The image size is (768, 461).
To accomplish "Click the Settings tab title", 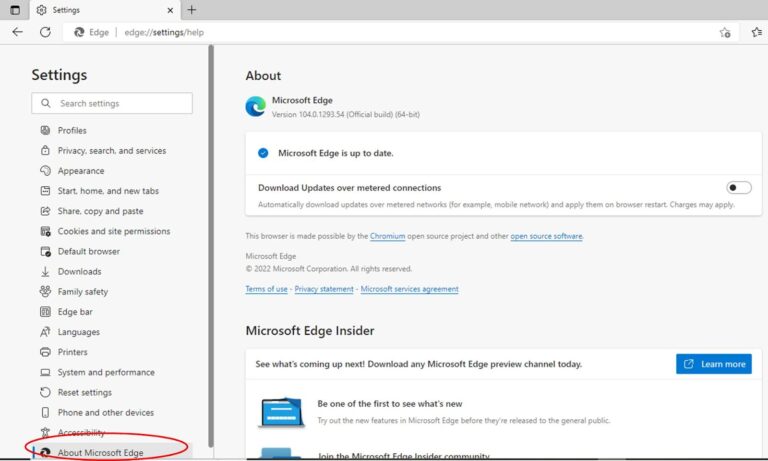I will click(x=66, y=10).
